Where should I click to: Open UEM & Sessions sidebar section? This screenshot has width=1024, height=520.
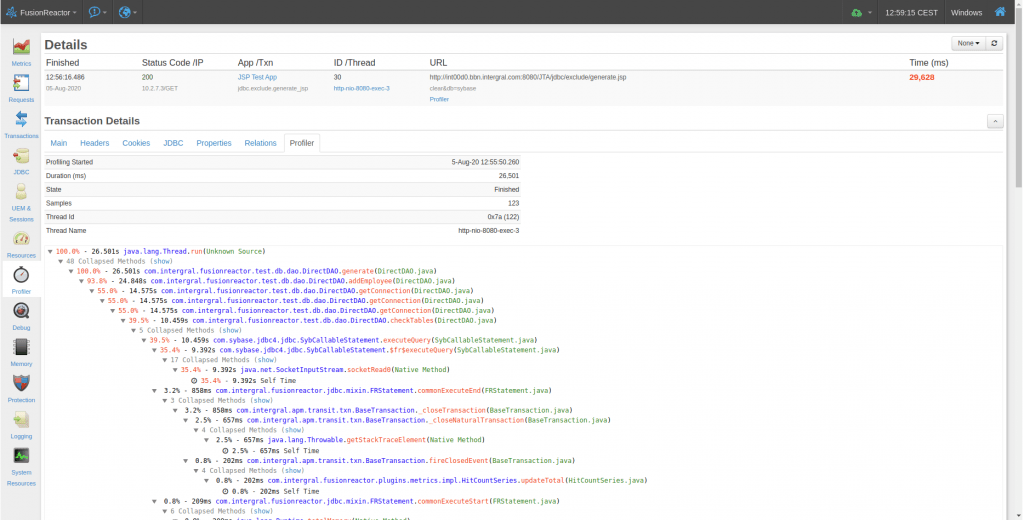click(x=21, y=202)
